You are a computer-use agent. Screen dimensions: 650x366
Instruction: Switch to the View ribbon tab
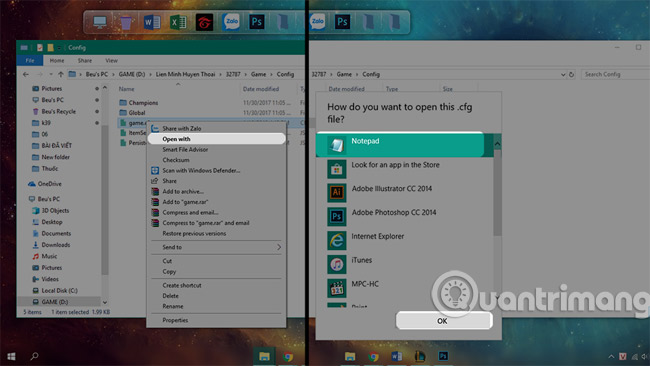[111, 61]
